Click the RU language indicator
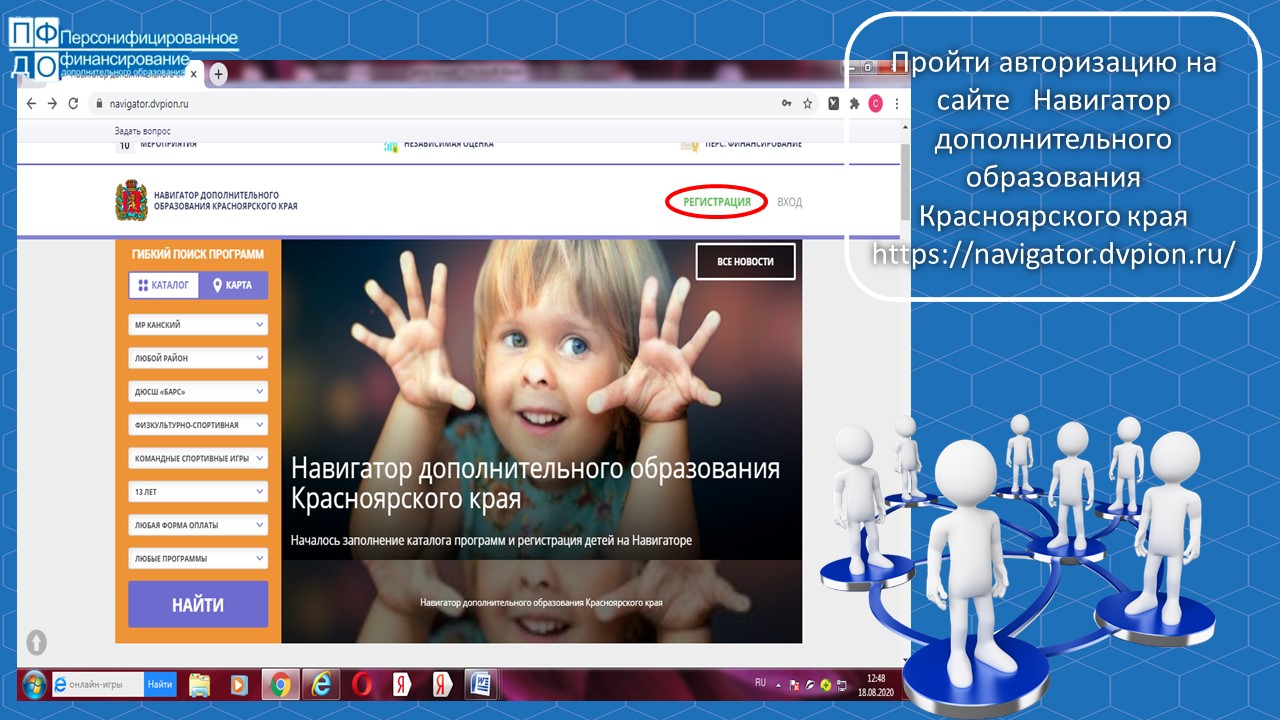This screenshot has height=720, width=1280. click(761, 683)
